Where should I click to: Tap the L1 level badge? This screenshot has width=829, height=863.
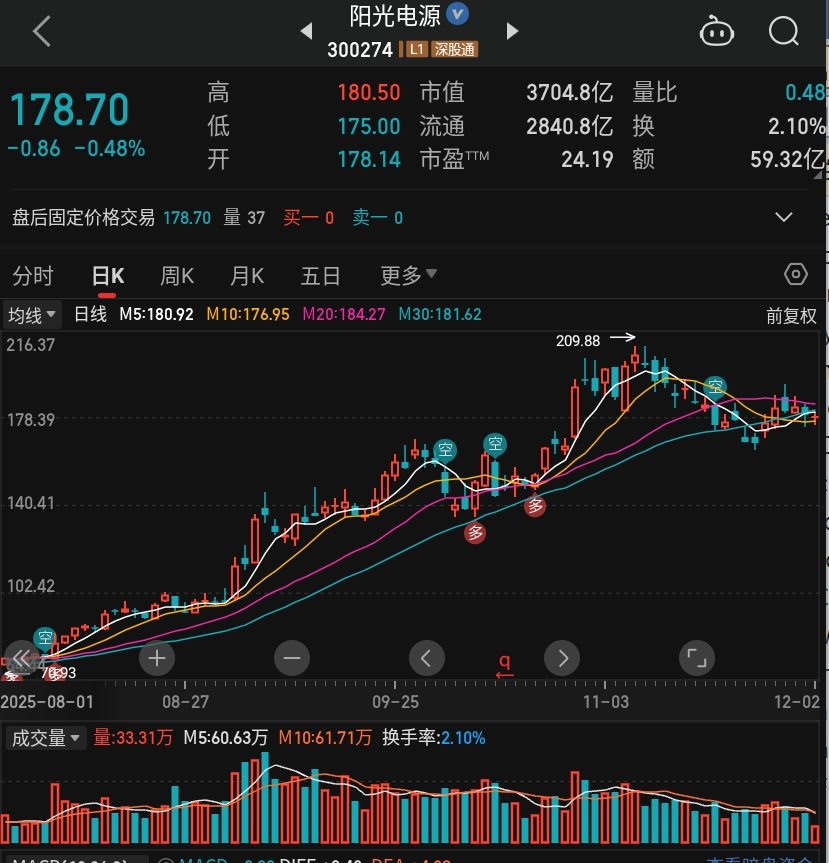click(417, 50)
